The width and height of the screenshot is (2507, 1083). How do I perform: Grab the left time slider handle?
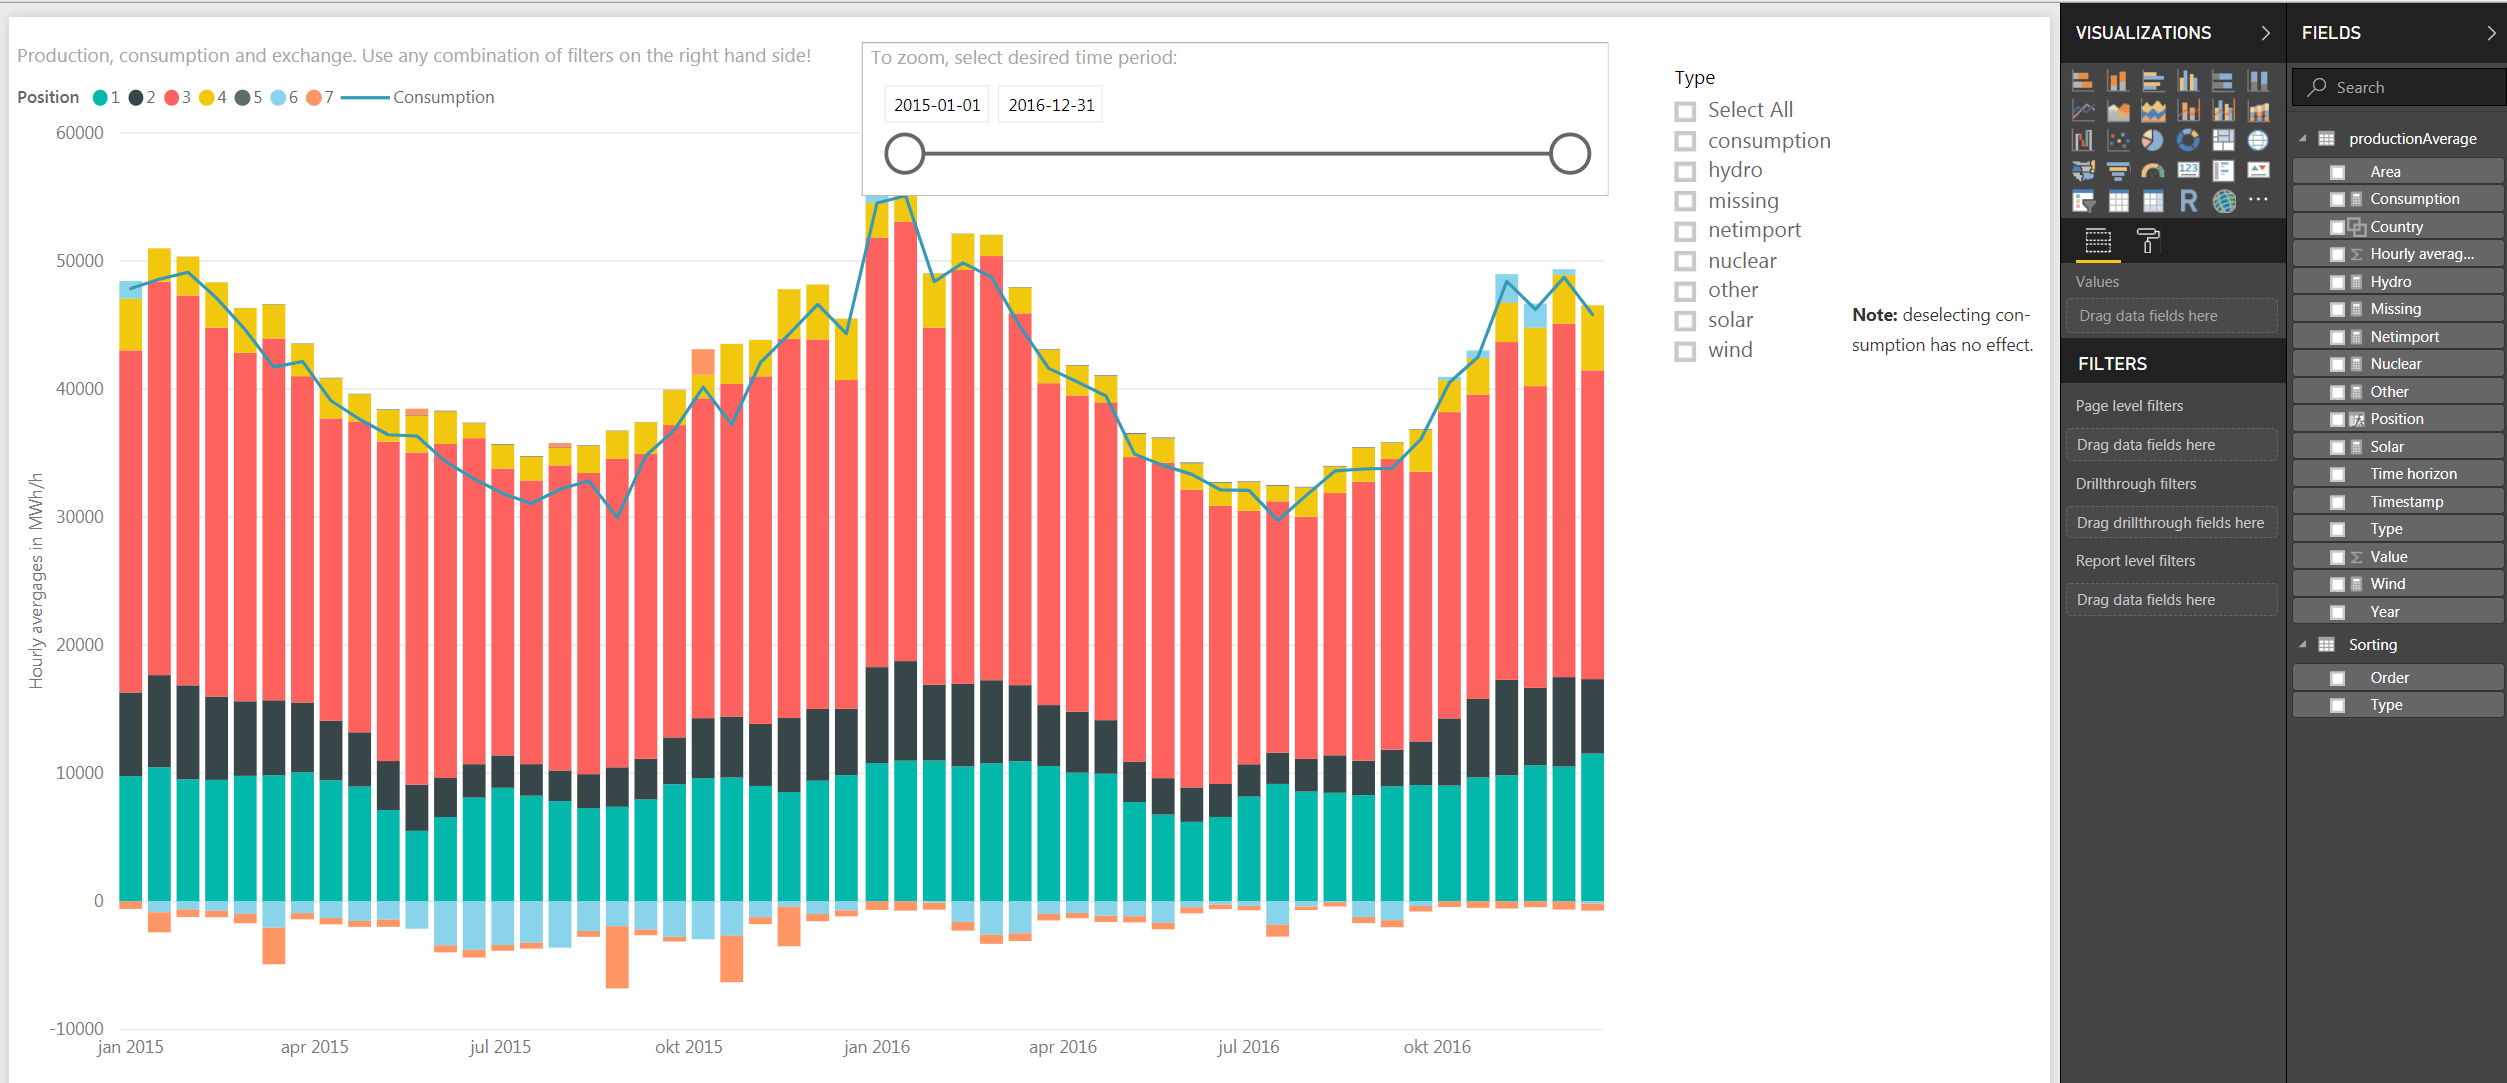tap(905, 154)
